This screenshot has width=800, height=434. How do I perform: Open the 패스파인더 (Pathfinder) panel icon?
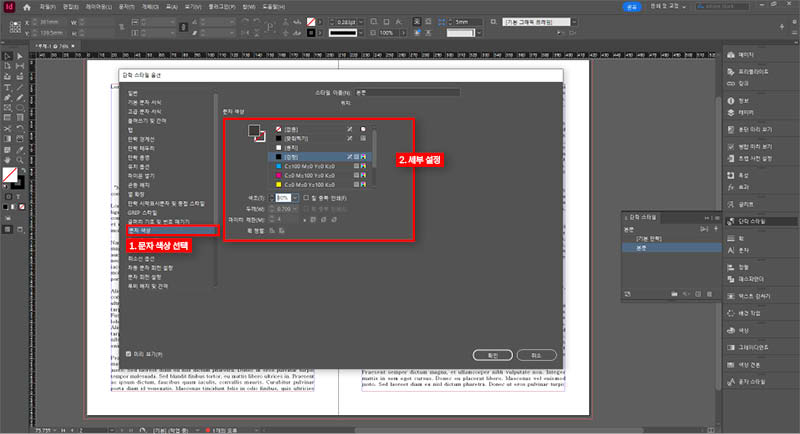[731, 279]
